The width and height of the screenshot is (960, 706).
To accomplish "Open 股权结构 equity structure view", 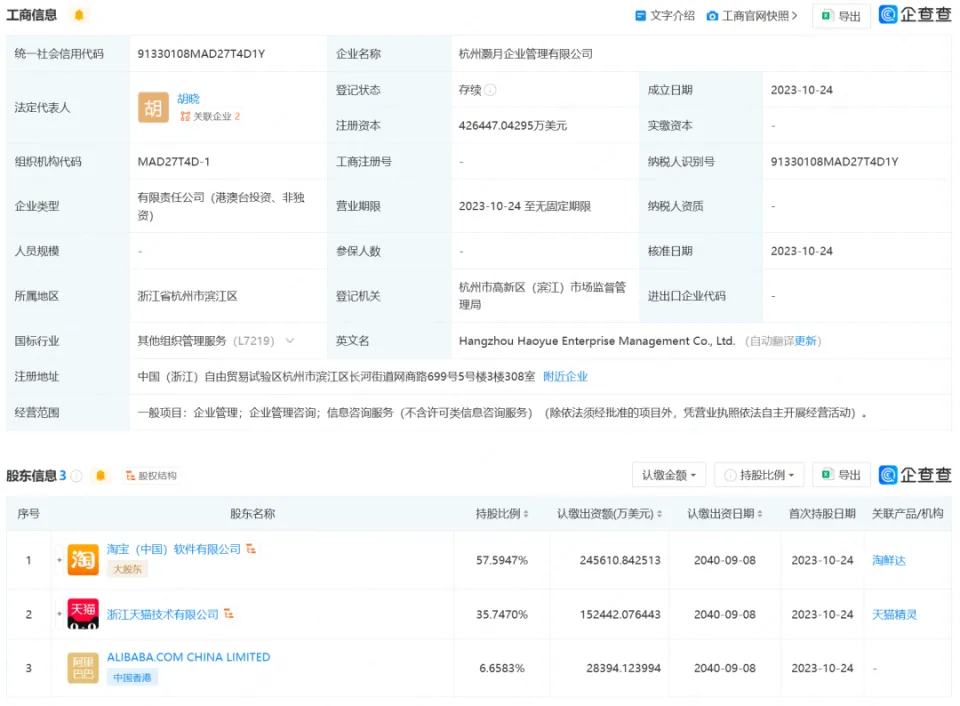I will [x=151, y=476].
